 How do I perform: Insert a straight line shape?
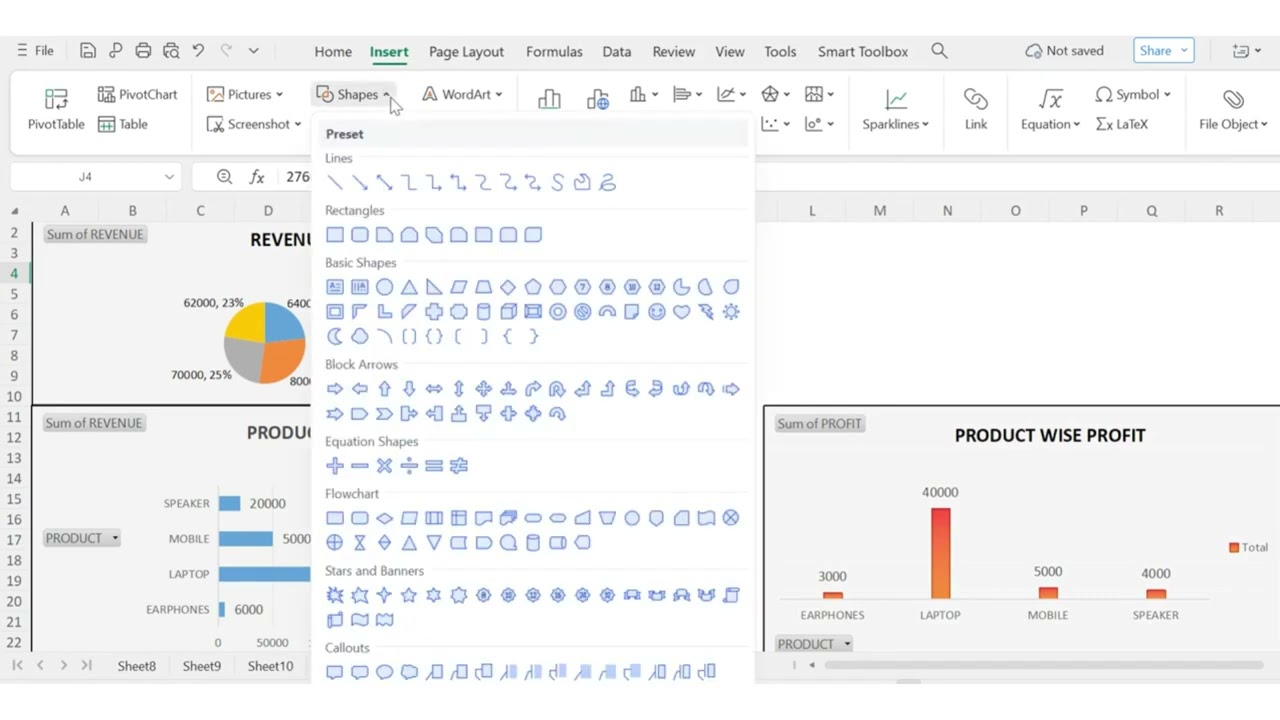click(x=335, y=183)
